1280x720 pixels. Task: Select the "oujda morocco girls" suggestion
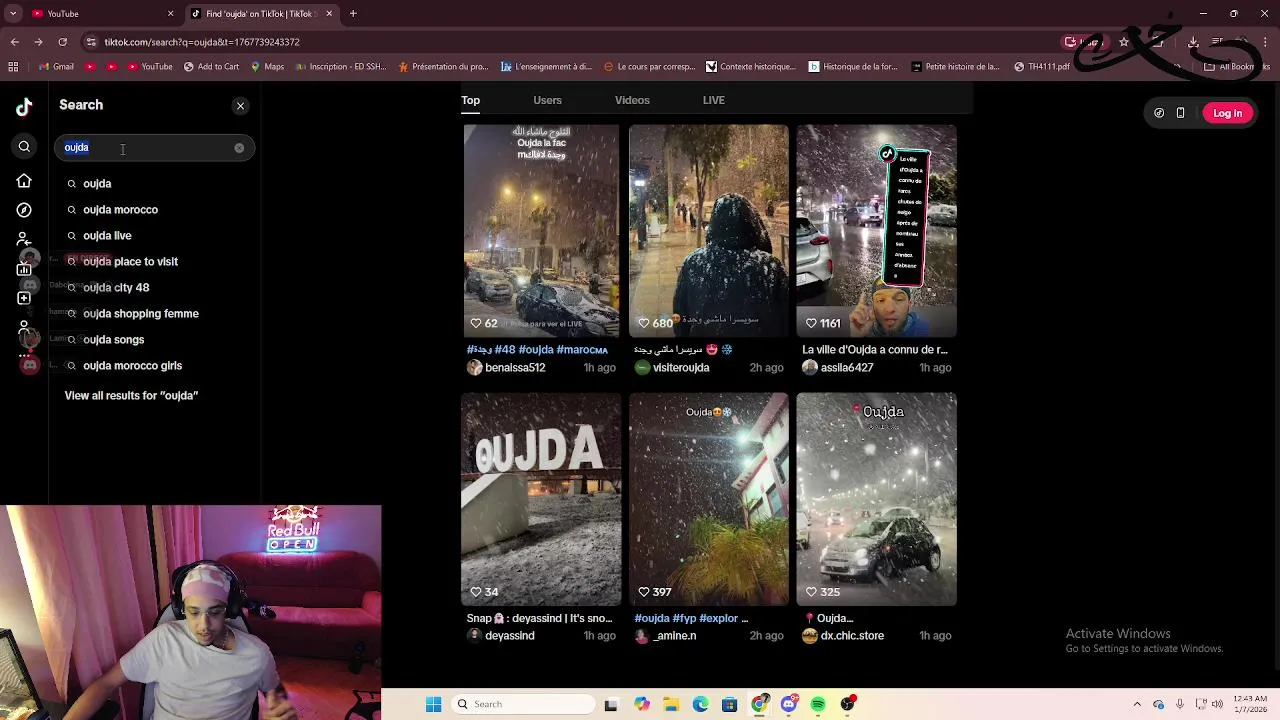155,365
